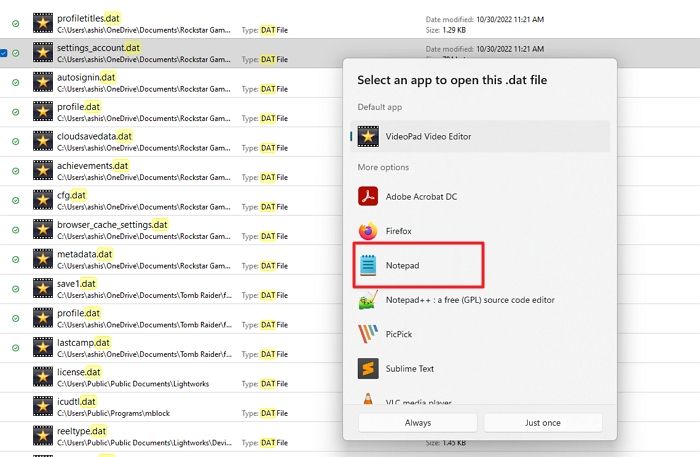
Task: Click the icon for cloudsavedata.dat
Action: click(x=43, y=141)
